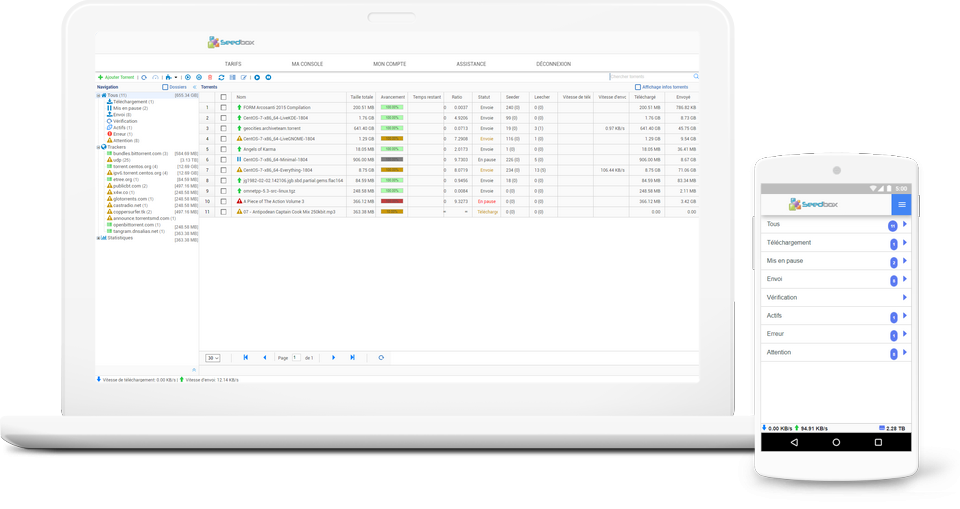Open the house icon dropdown arrow in toolbar
The height and width of the screenshot is (509, 960).
pyautogui.click(x=176, y=77)
